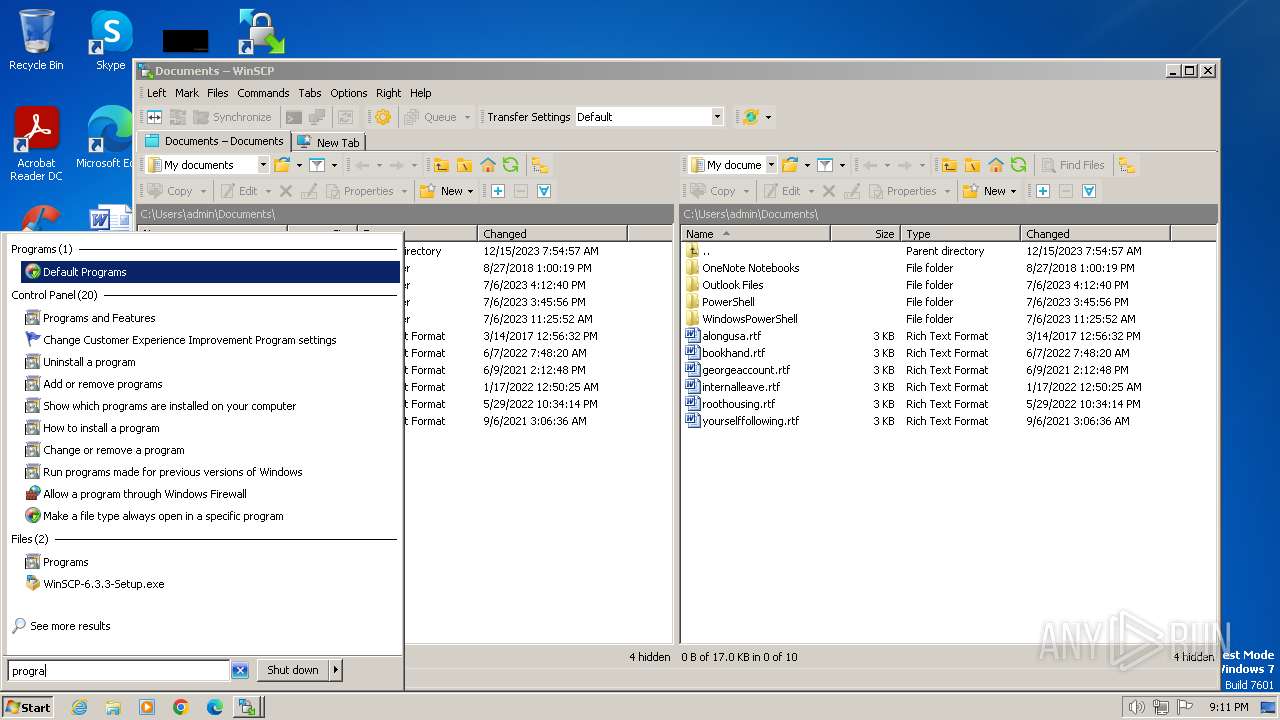Select WindowsPowerShell folder in right panel
This screenshot has height=720, width=1280.
point(749,319)
